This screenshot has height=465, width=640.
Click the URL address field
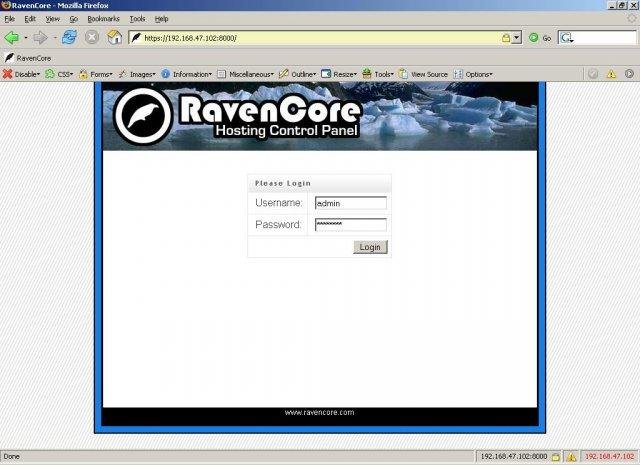[322, 38]
